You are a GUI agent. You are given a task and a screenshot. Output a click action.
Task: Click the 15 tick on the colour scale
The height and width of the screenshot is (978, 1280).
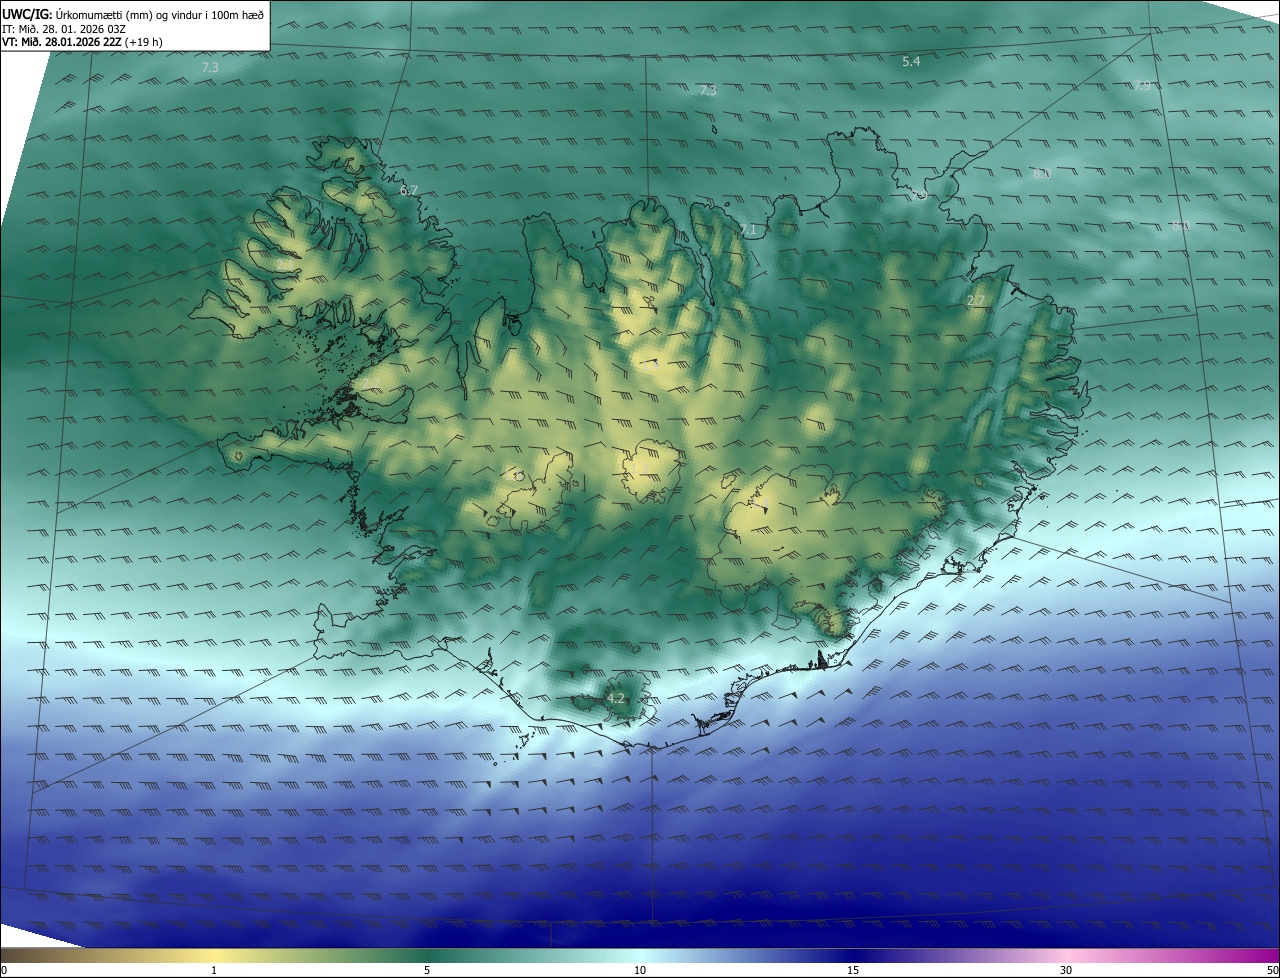pos(853,970)
